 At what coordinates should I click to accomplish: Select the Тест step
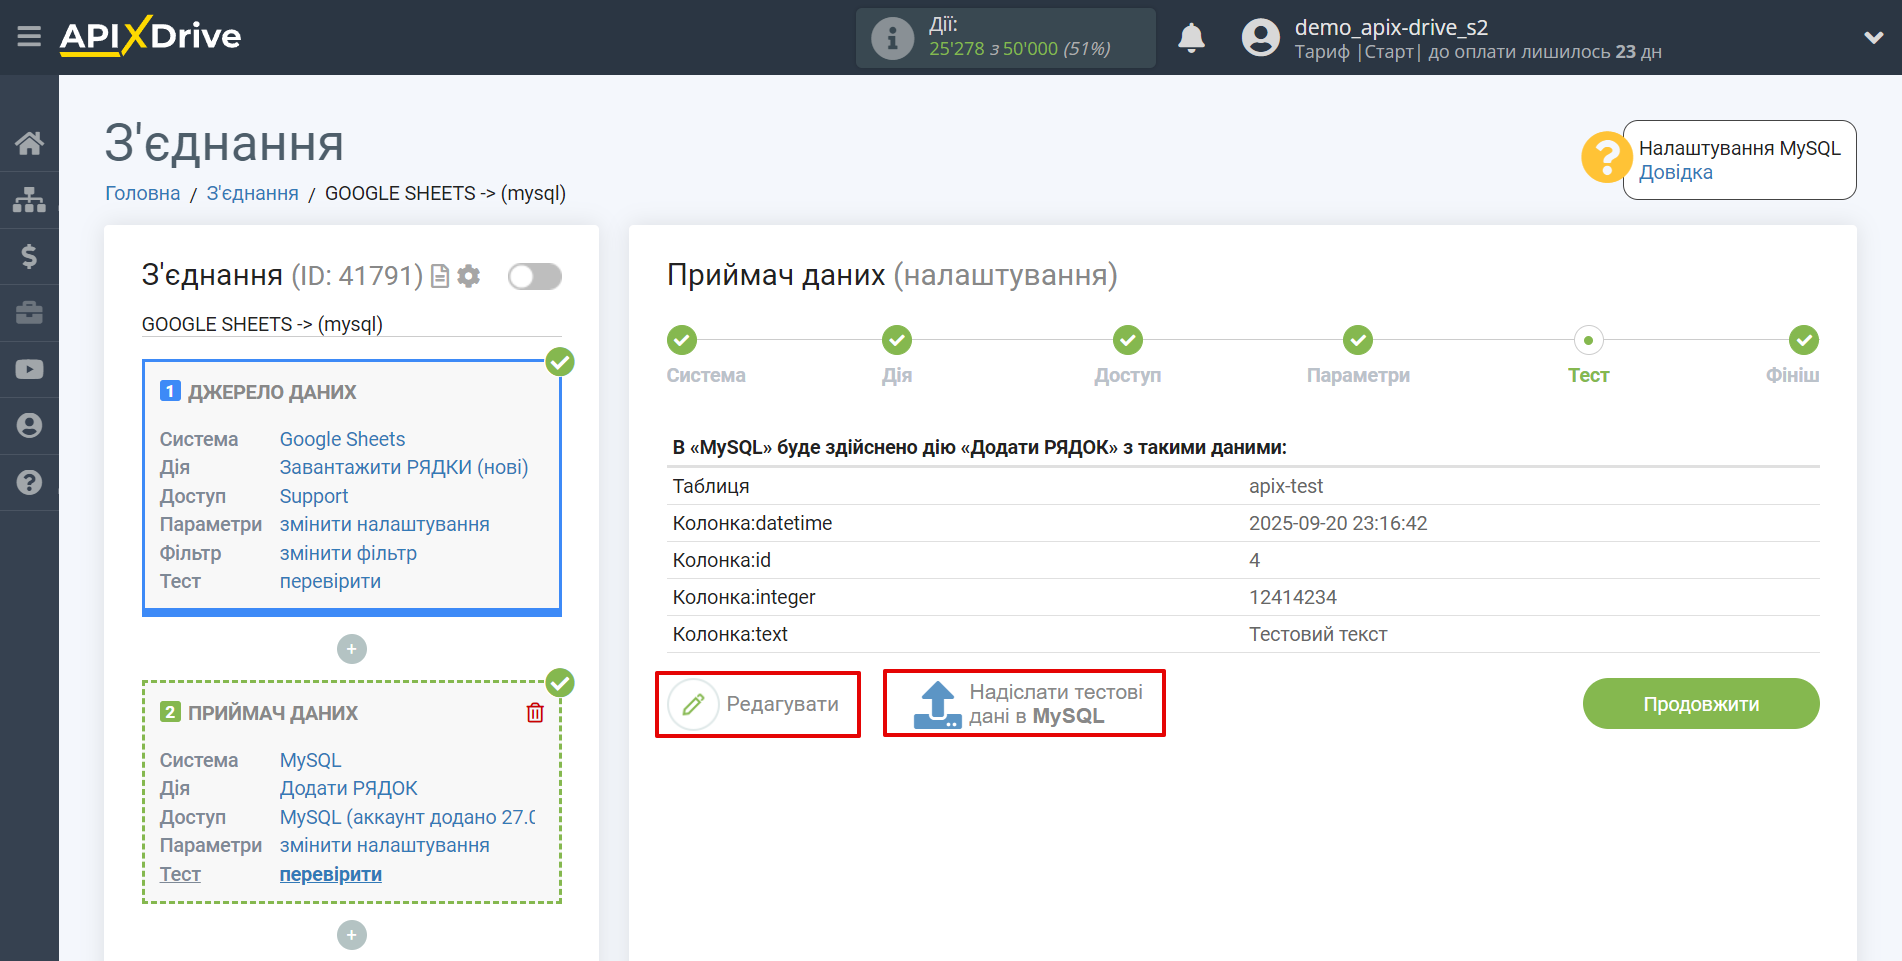[1588, 340]
